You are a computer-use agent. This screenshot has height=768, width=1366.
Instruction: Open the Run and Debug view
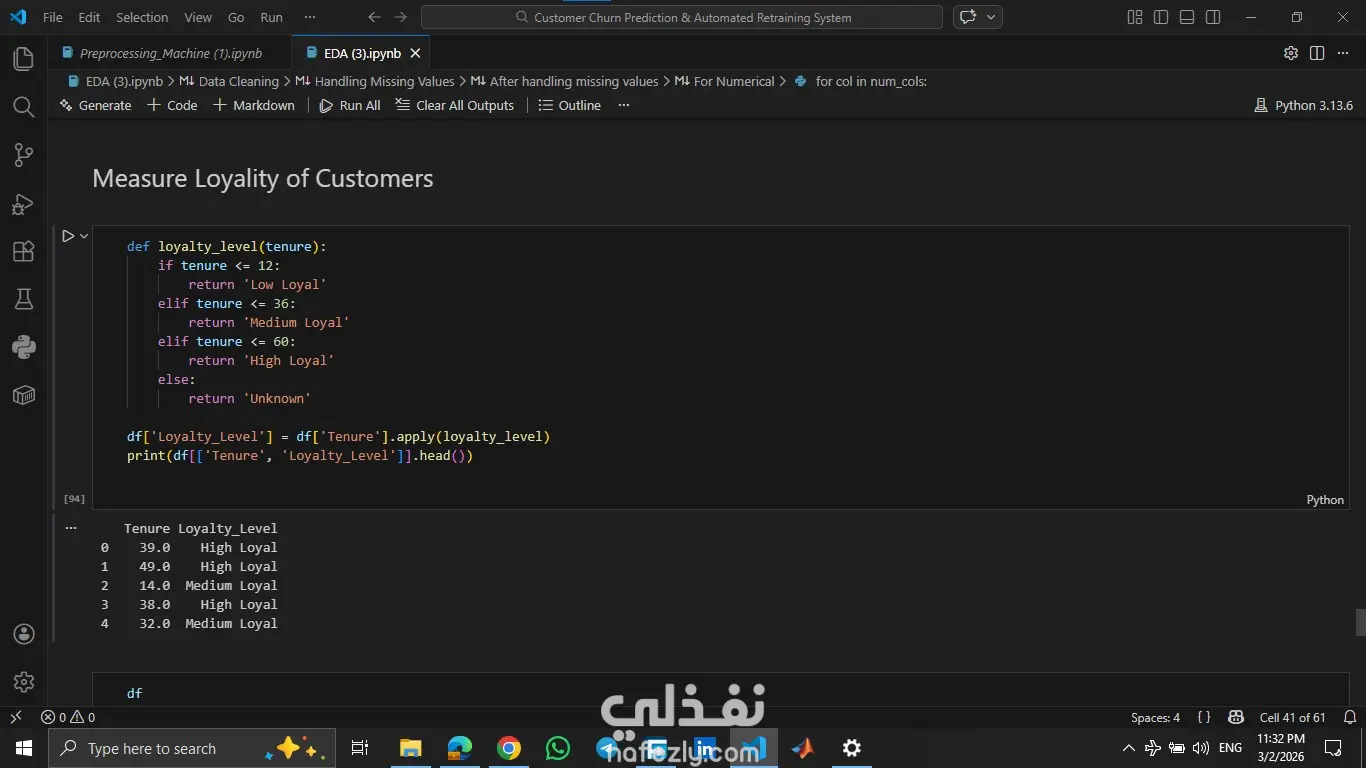pyautogui.click(x=23, y=204)
